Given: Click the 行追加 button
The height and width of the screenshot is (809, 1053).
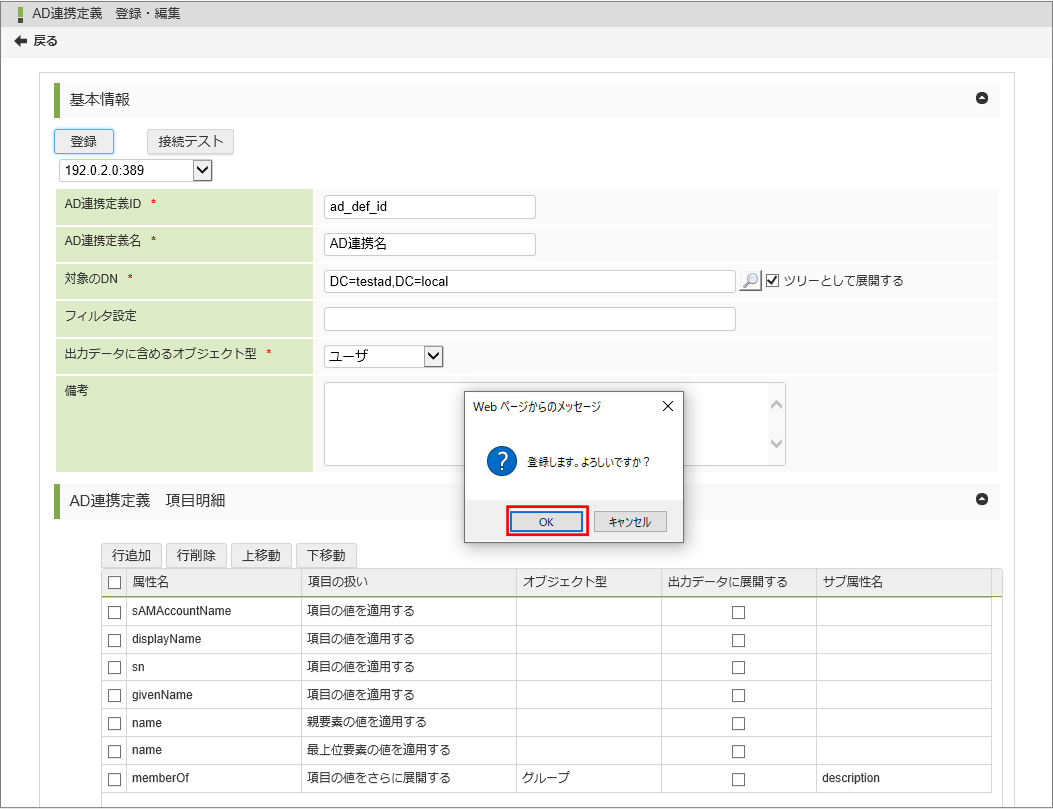Looking at the screenshot, I should (131, 555).
